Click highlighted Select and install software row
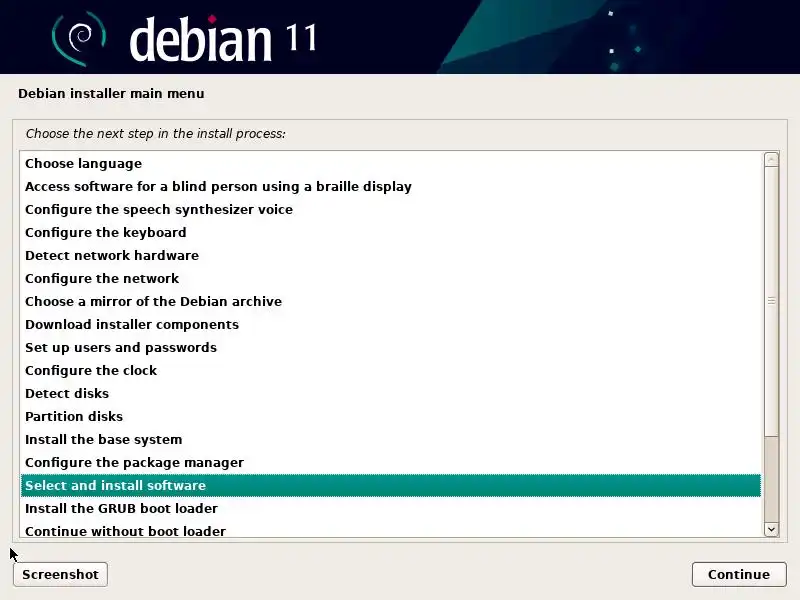 pyautogui.click(x=391, y=485)
